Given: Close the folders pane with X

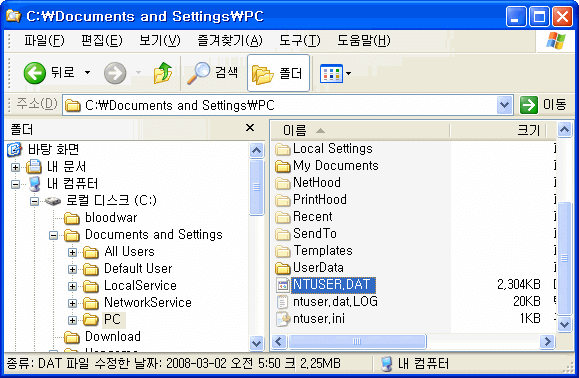Looking at the screenshot, I should 250,128.
